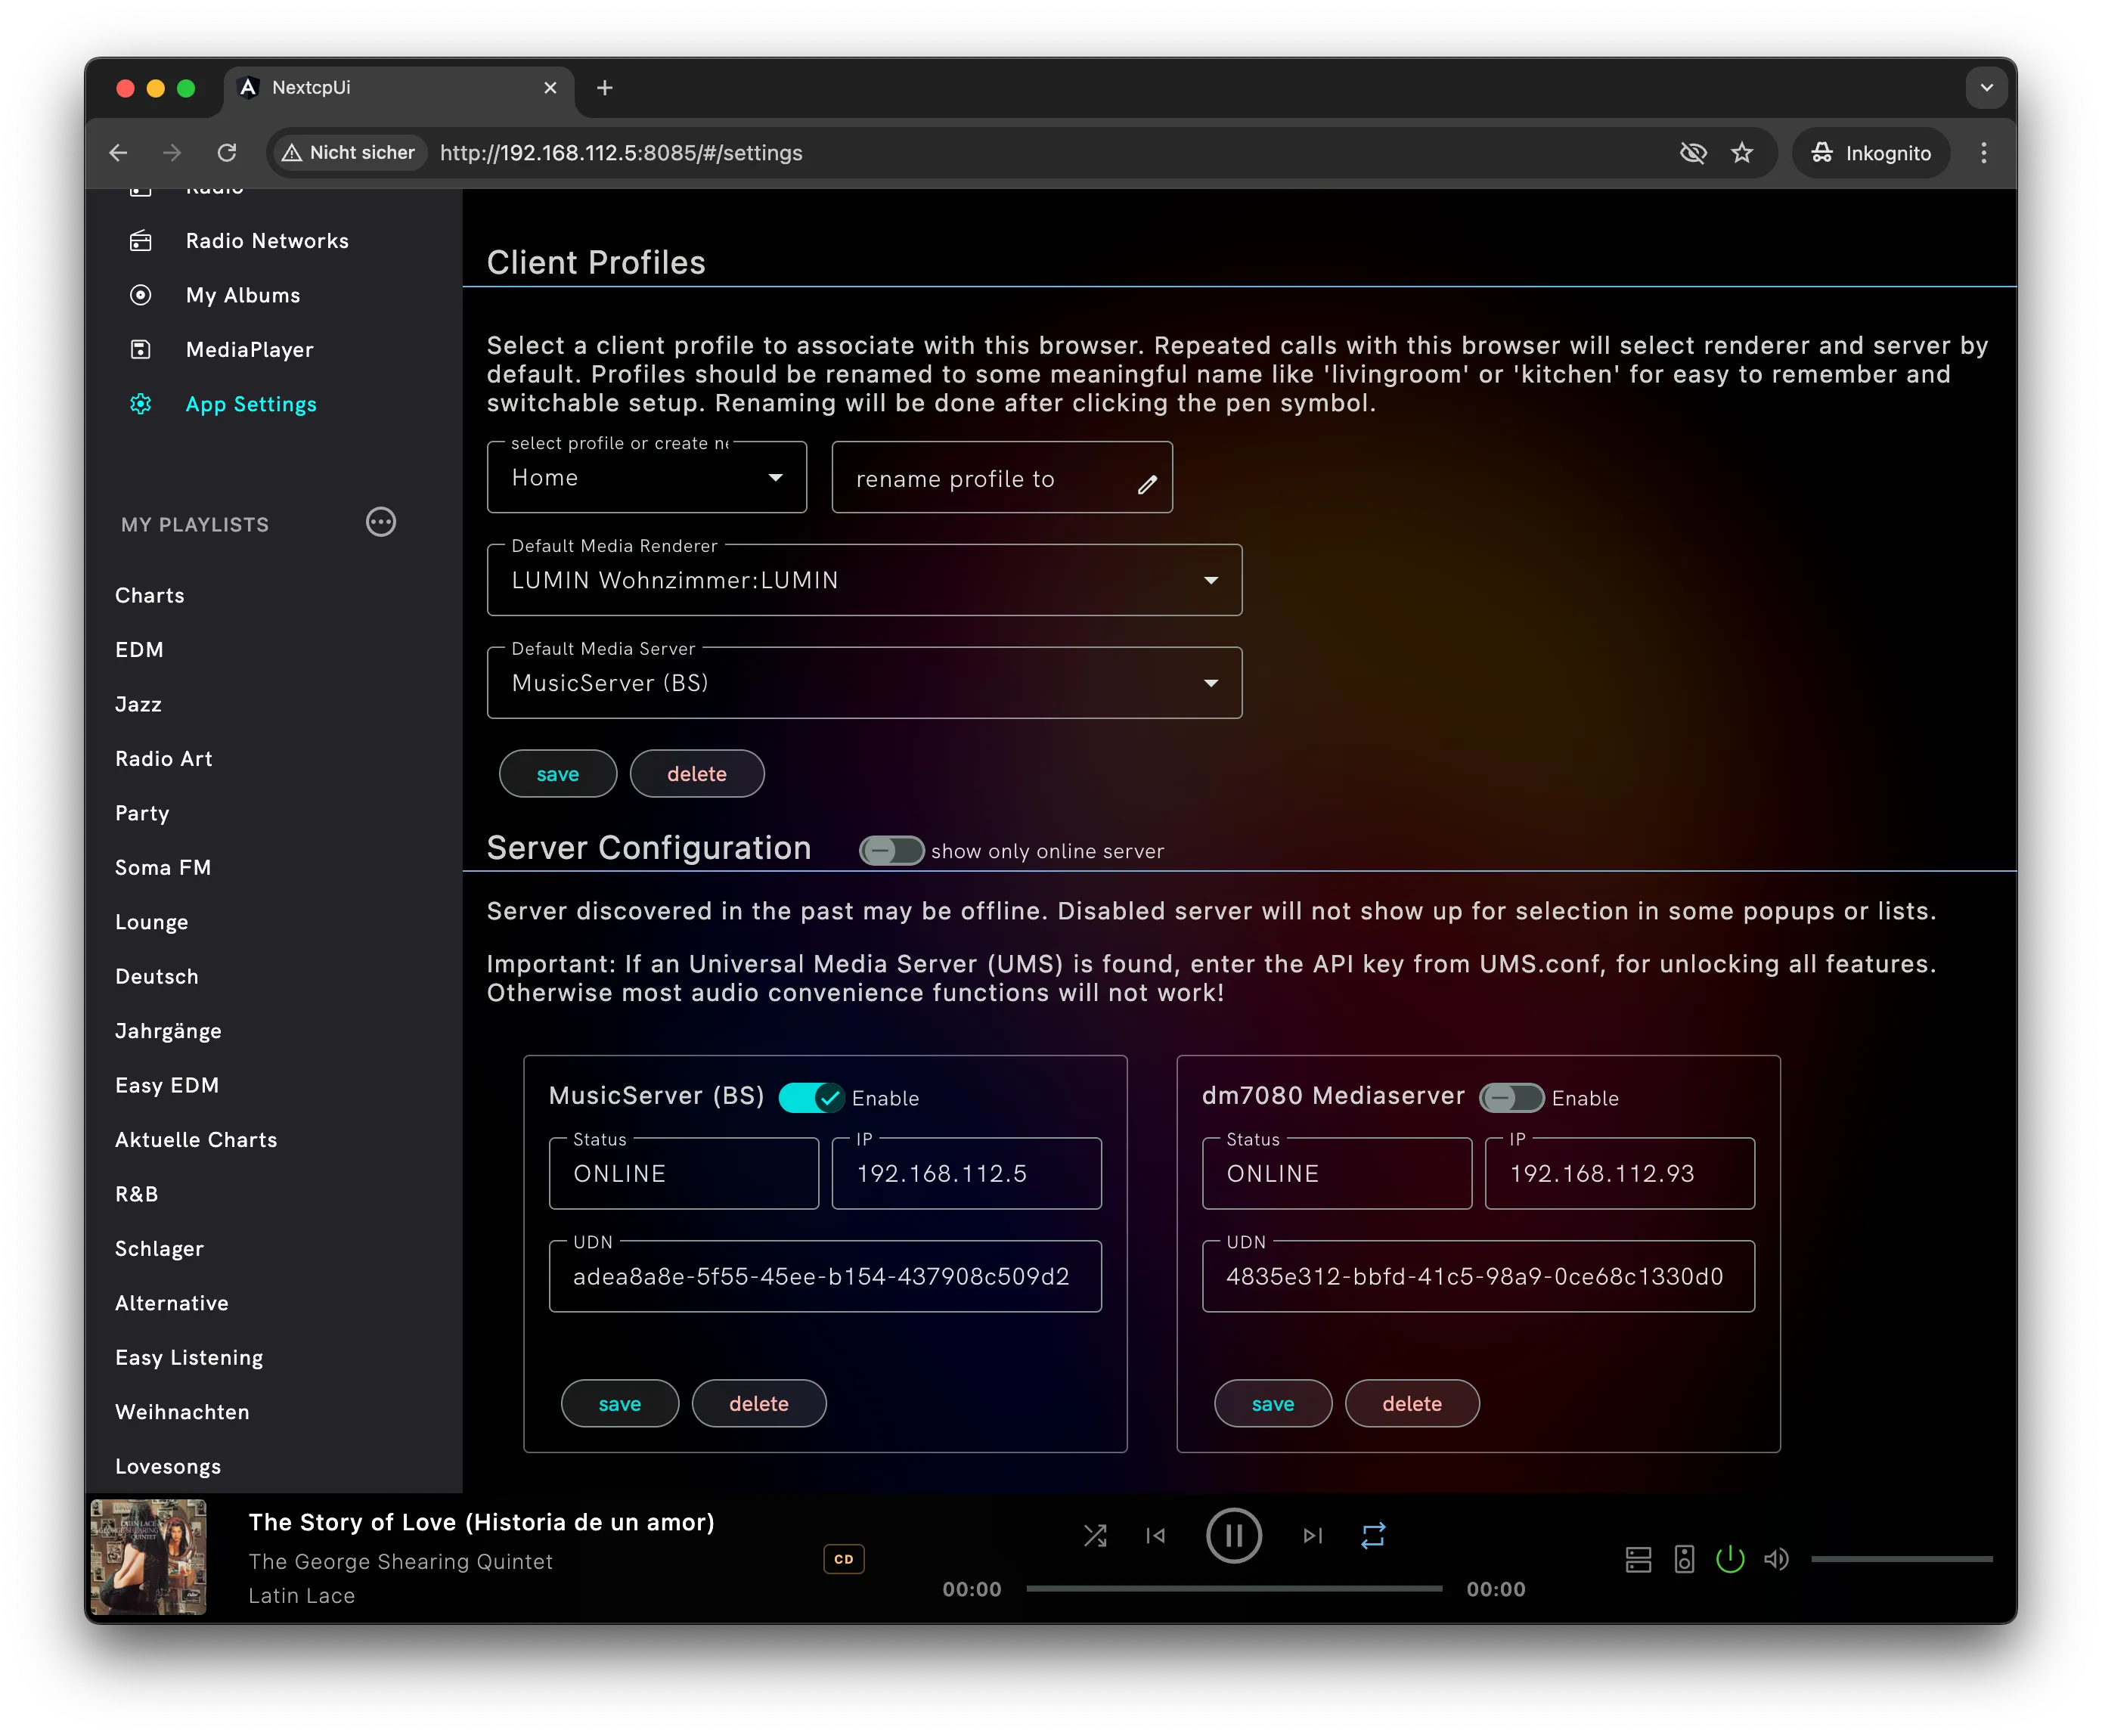Open MediaPlayer in the sidebar
This screenshot has width=2102, height=1736.
250,350
